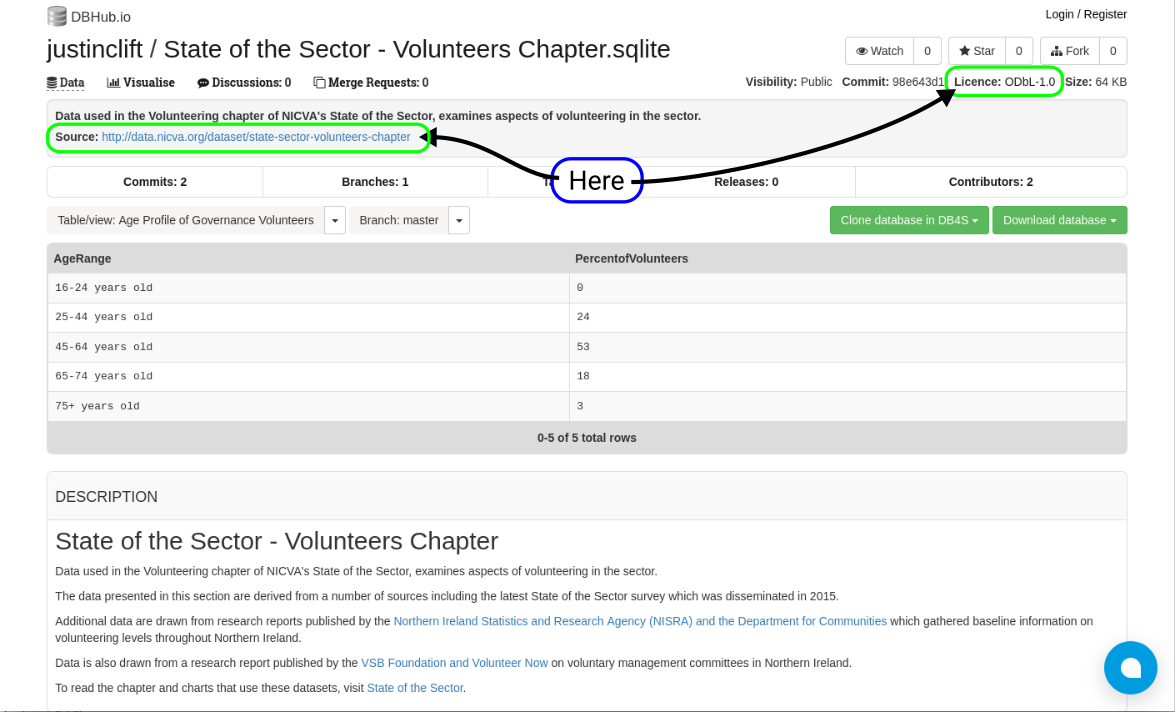This screenshot has height=712, width=1175.
Task: Click the eye icon on Watch button
Action: coord(862,50)
